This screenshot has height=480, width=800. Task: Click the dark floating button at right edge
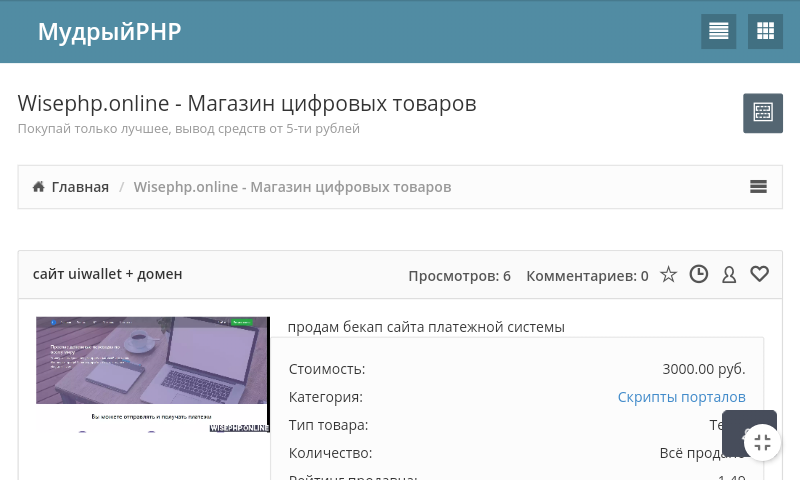pos(735,422)
